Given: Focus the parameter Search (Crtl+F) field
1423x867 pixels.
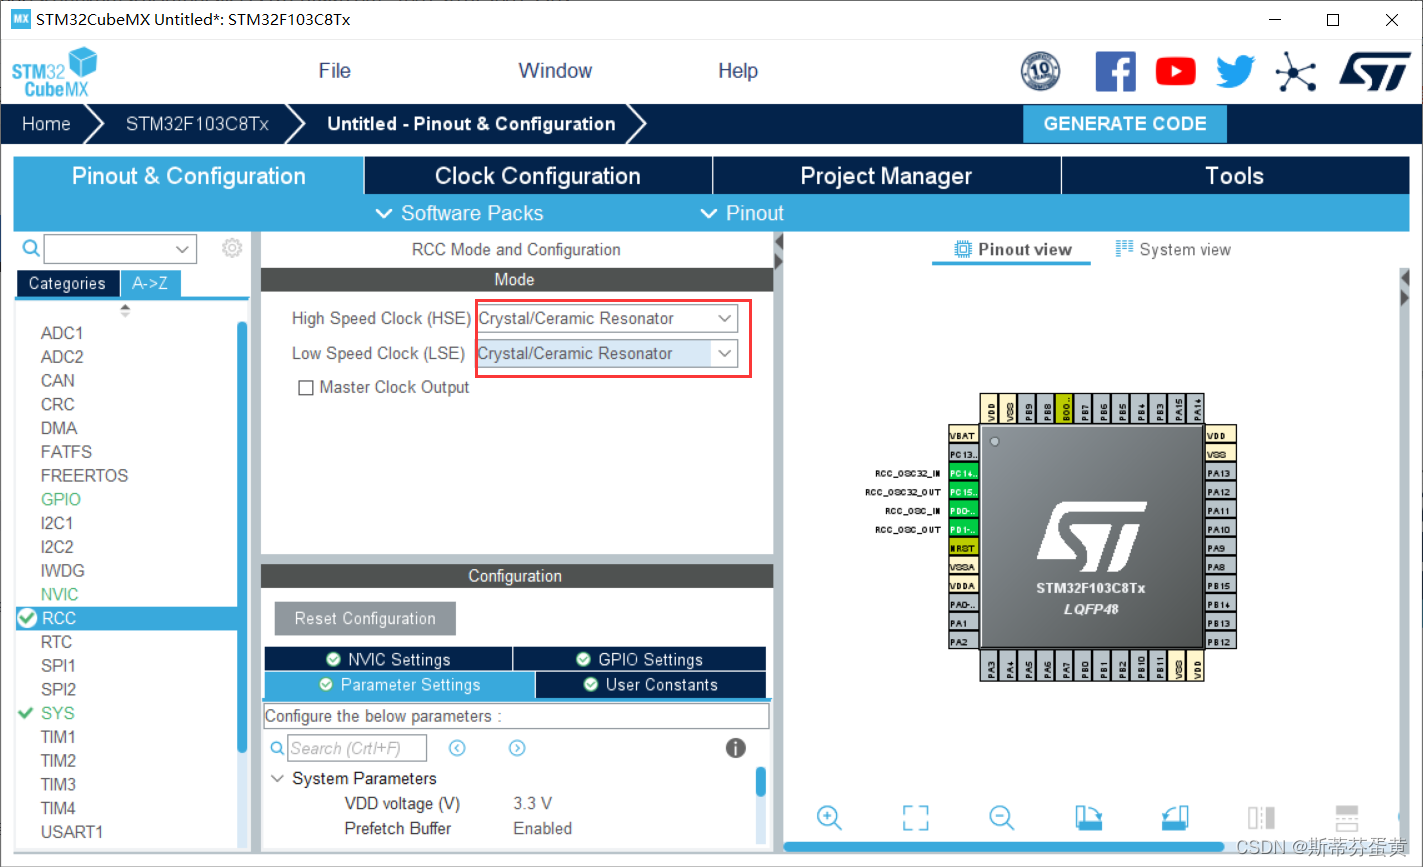Looking at the screenshot, I should (357, 748).
